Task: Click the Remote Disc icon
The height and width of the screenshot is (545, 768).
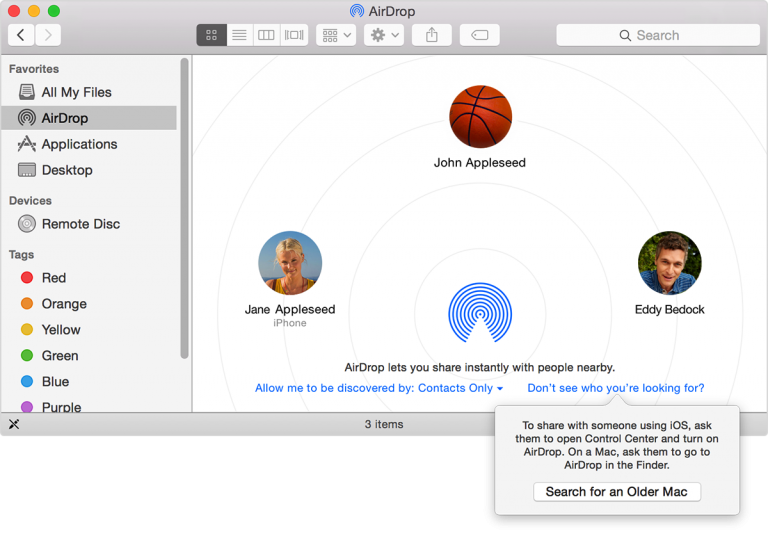Action: tap(26, 224)
